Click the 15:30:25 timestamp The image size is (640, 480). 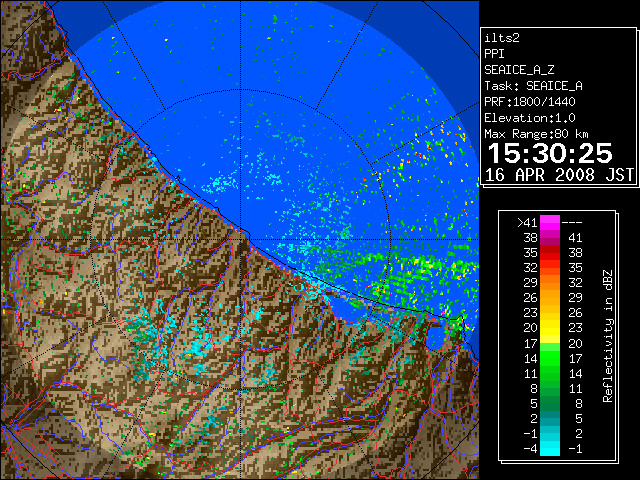(550, 153)
